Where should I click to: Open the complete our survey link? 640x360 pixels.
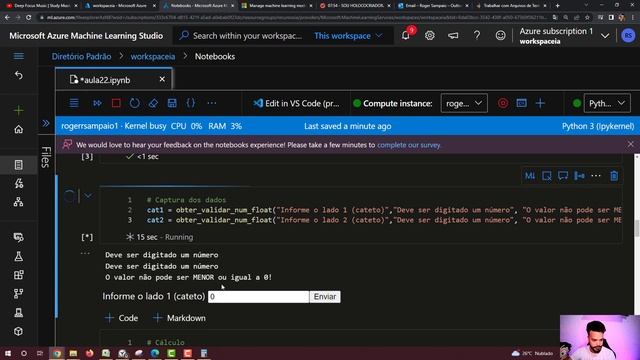409,145
